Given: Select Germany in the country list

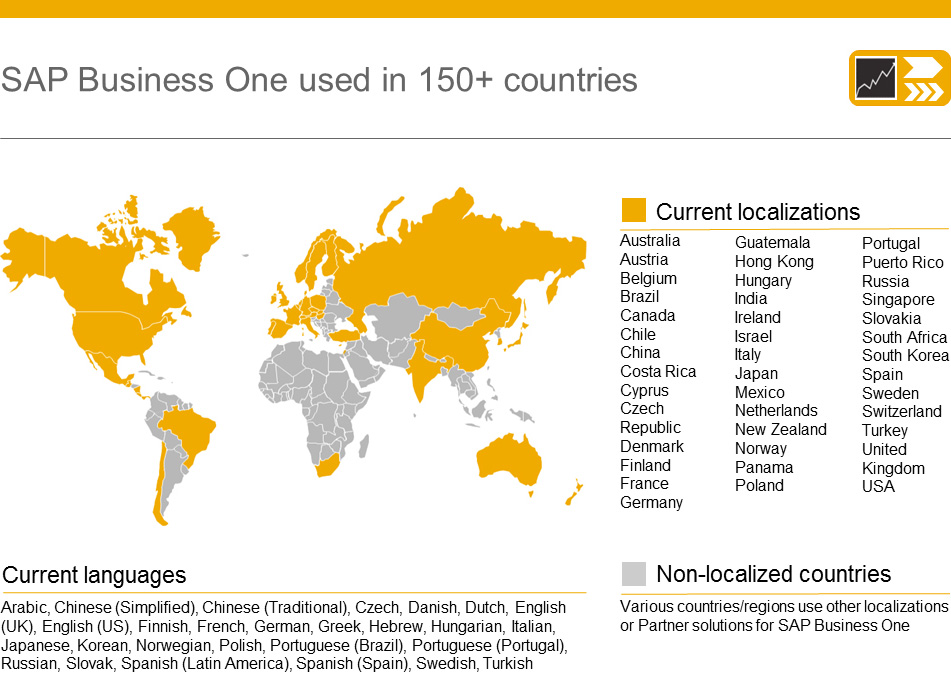Looking at the screenshot, I should [651, 502].
